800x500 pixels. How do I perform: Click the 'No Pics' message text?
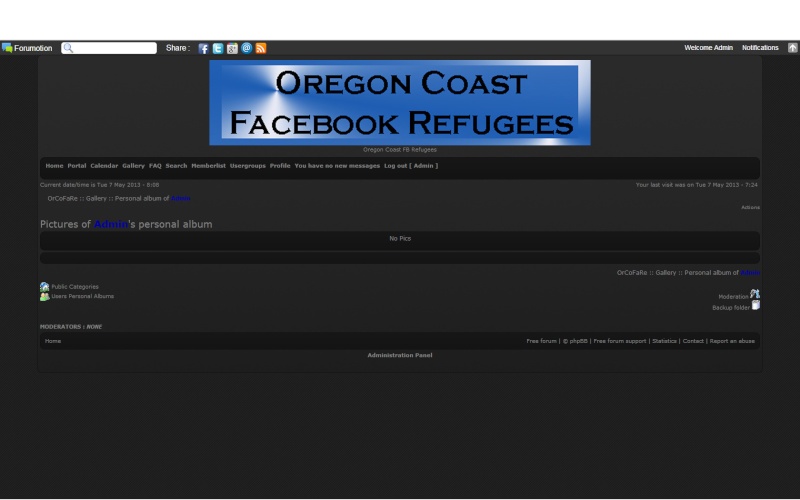400,239
